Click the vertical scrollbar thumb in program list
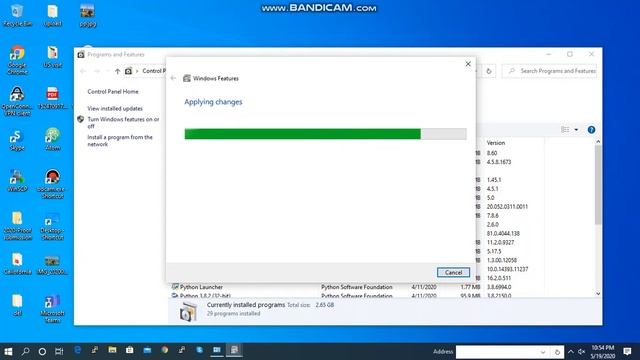The image size is (640, 360). coord(598,184)
